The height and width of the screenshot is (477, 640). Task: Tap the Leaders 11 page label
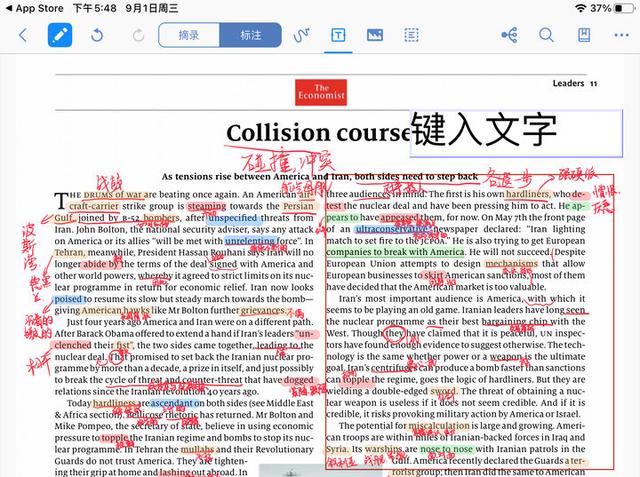point(575,83)
